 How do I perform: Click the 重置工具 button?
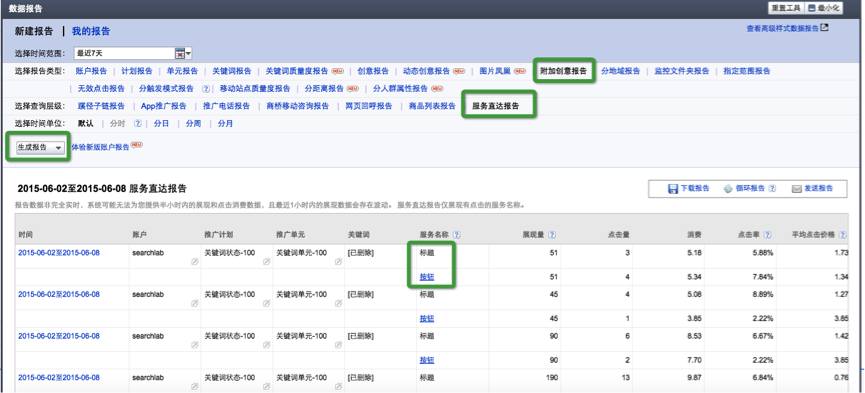pos(786,8)
